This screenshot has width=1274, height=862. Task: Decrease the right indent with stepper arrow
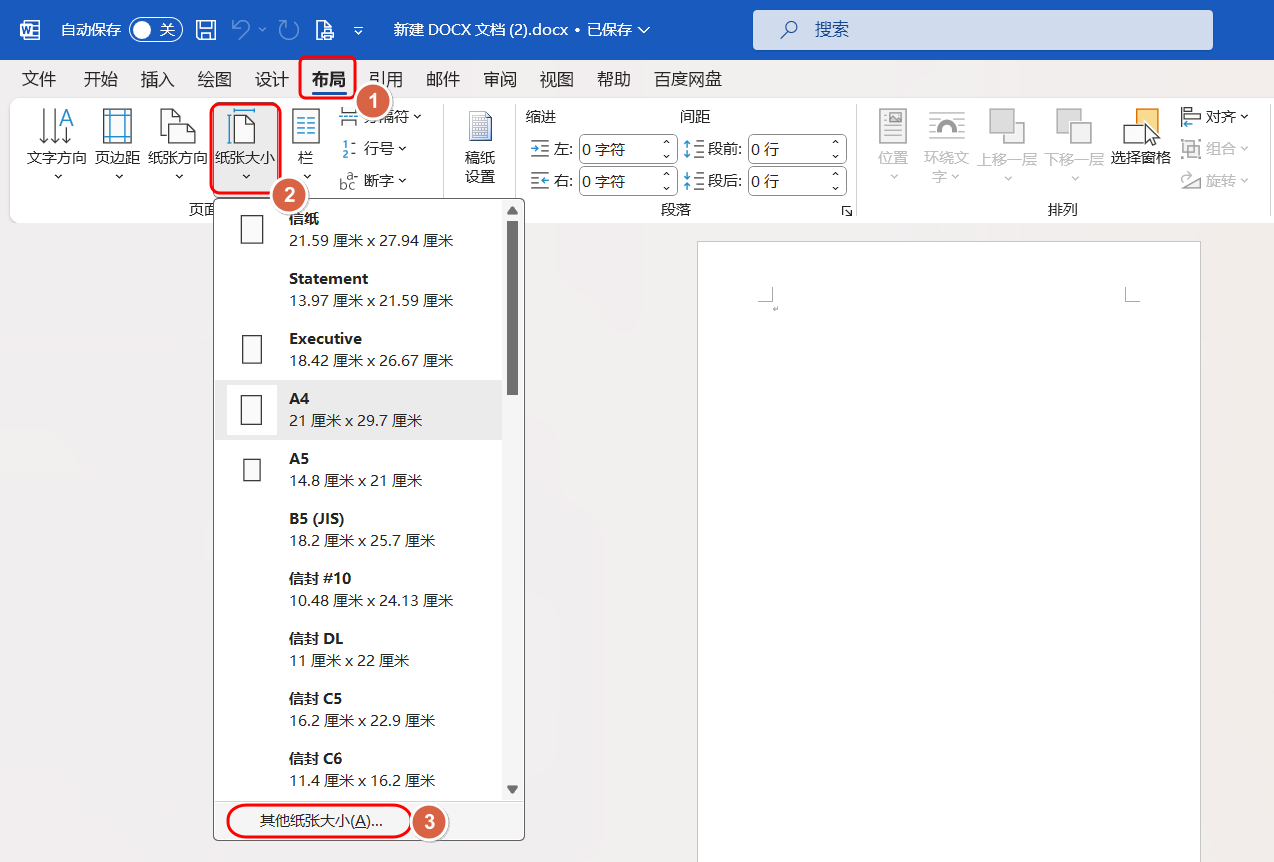(667, 188)
